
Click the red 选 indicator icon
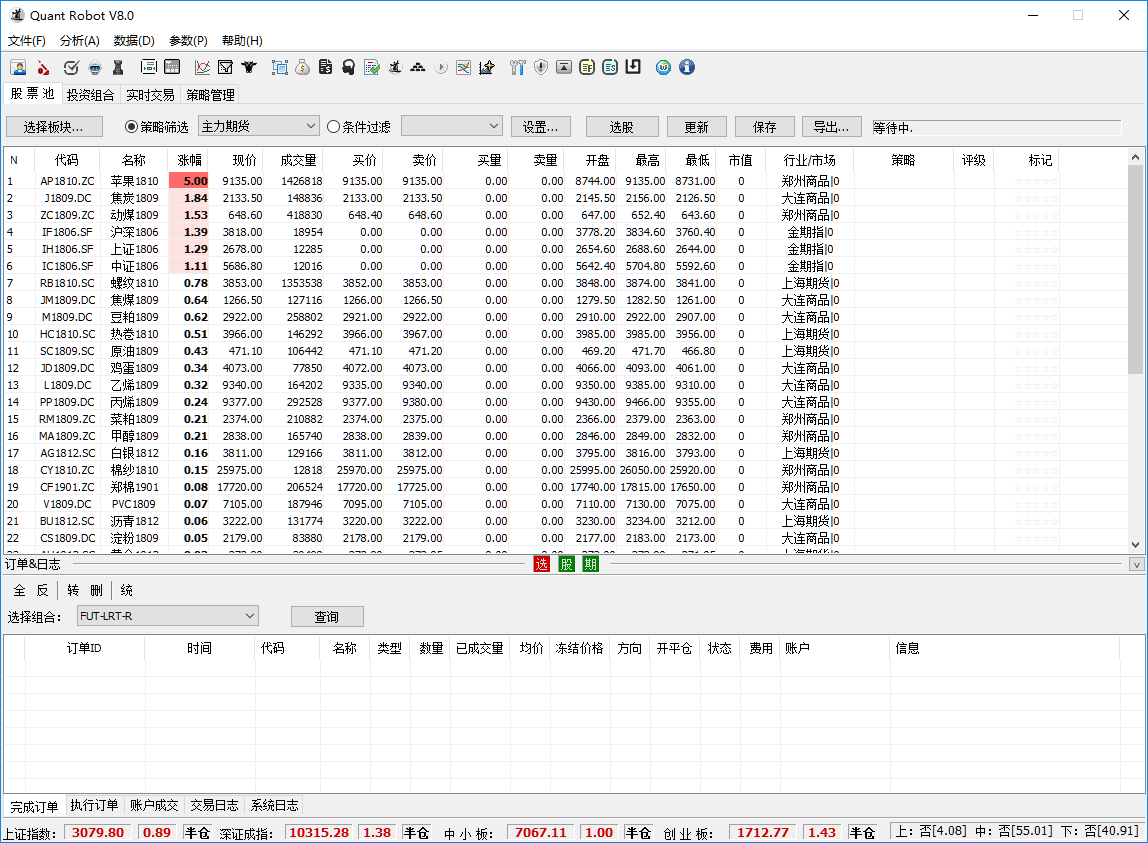click(x=542, y=564)
